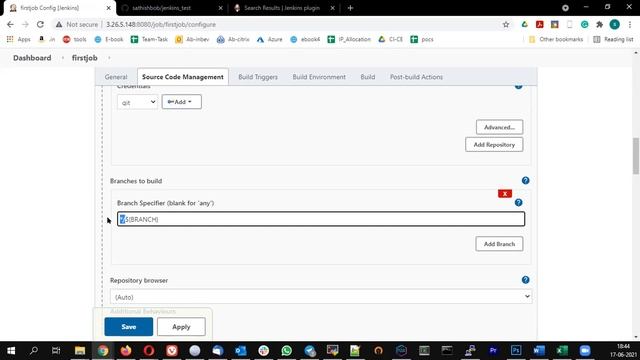Open the IP_Allocation bookmark
Image resolution: width=640 pixels, height=360 pixels.
(x=349, y=39)
